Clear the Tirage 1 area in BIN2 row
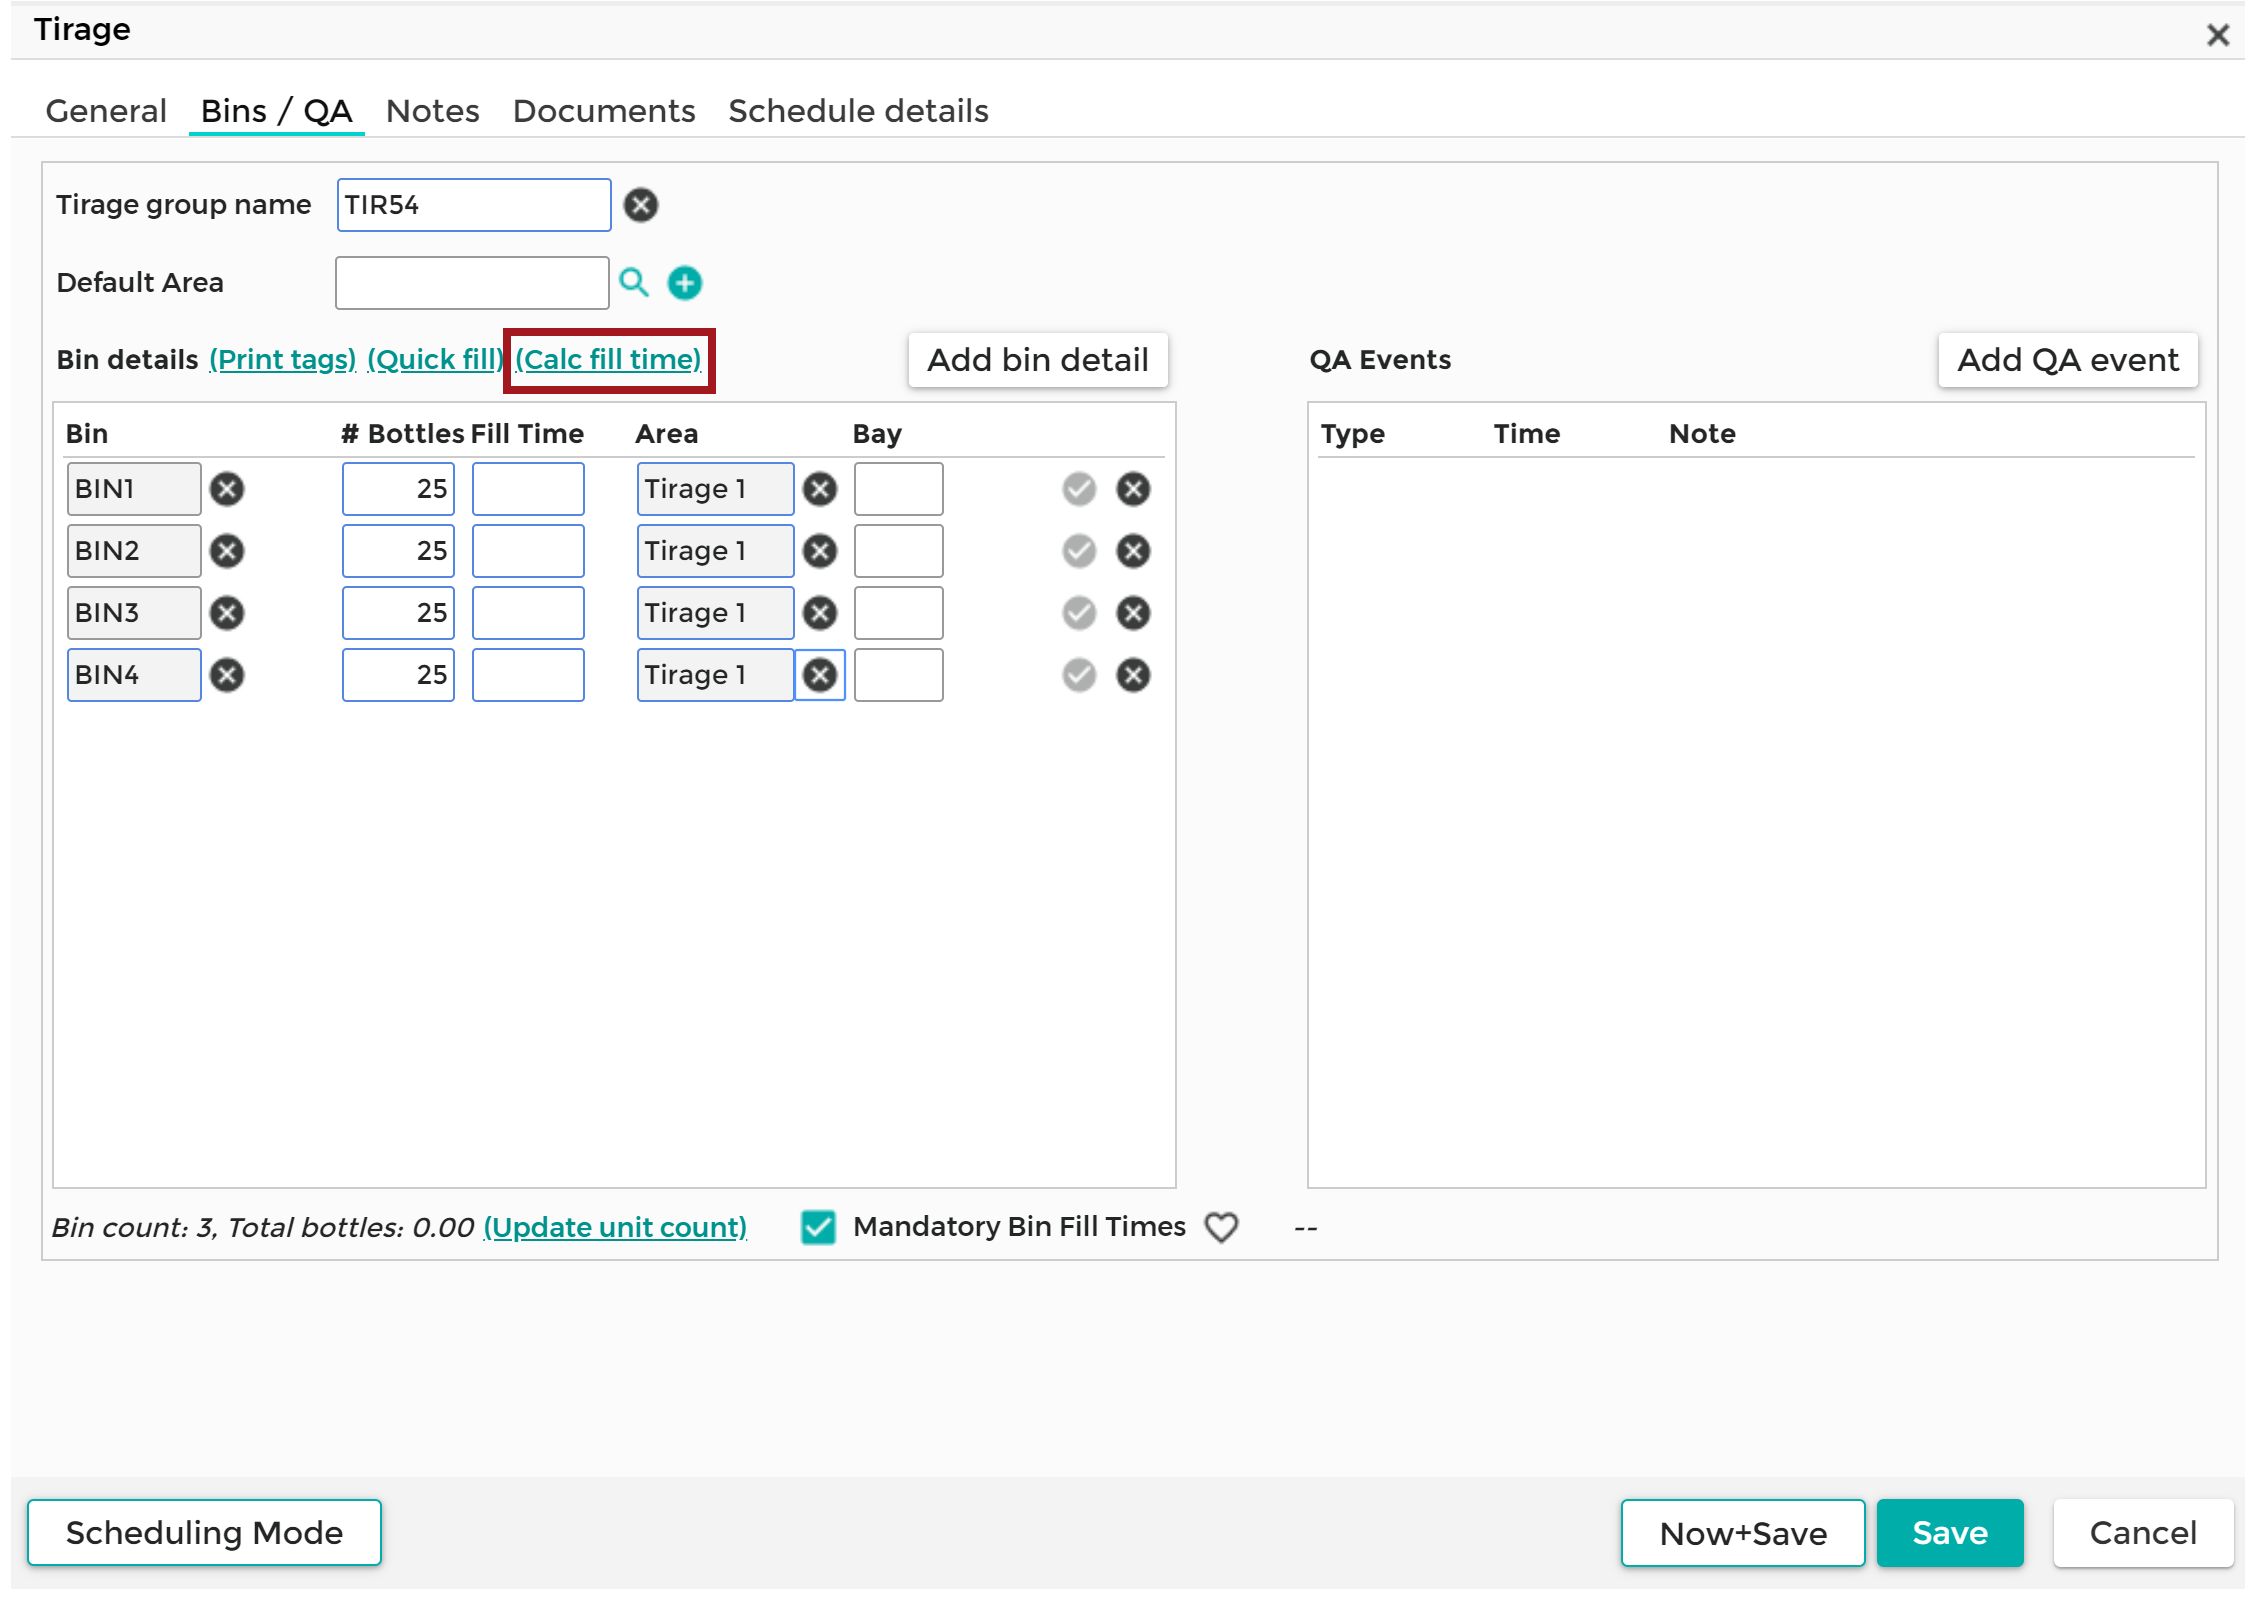 click(x=820, y=551)
